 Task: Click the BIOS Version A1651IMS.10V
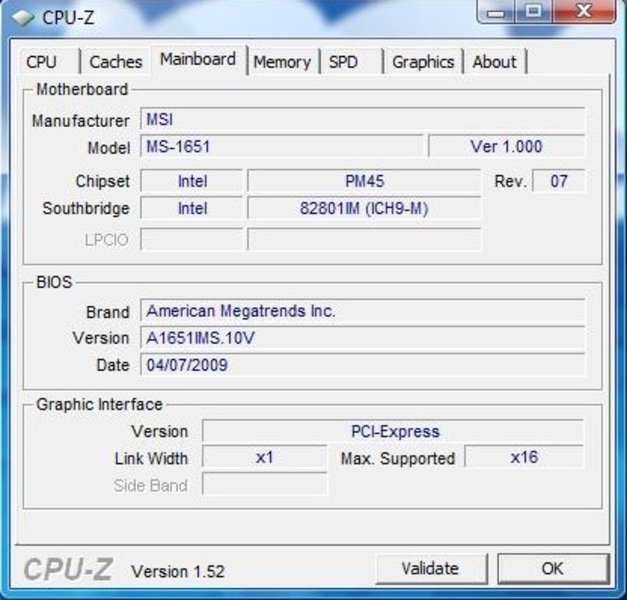[x=362, y=338]
